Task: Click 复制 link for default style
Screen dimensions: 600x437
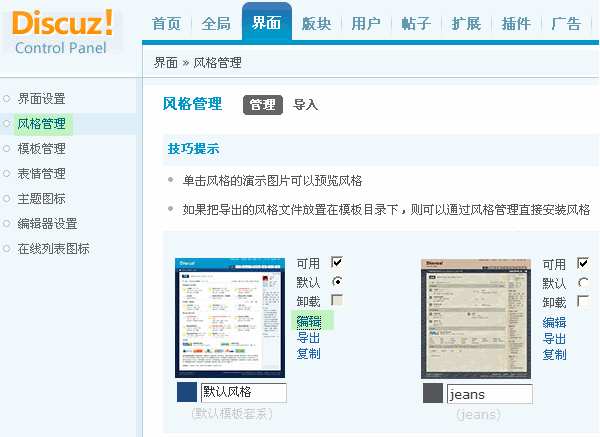Action: 309,354
